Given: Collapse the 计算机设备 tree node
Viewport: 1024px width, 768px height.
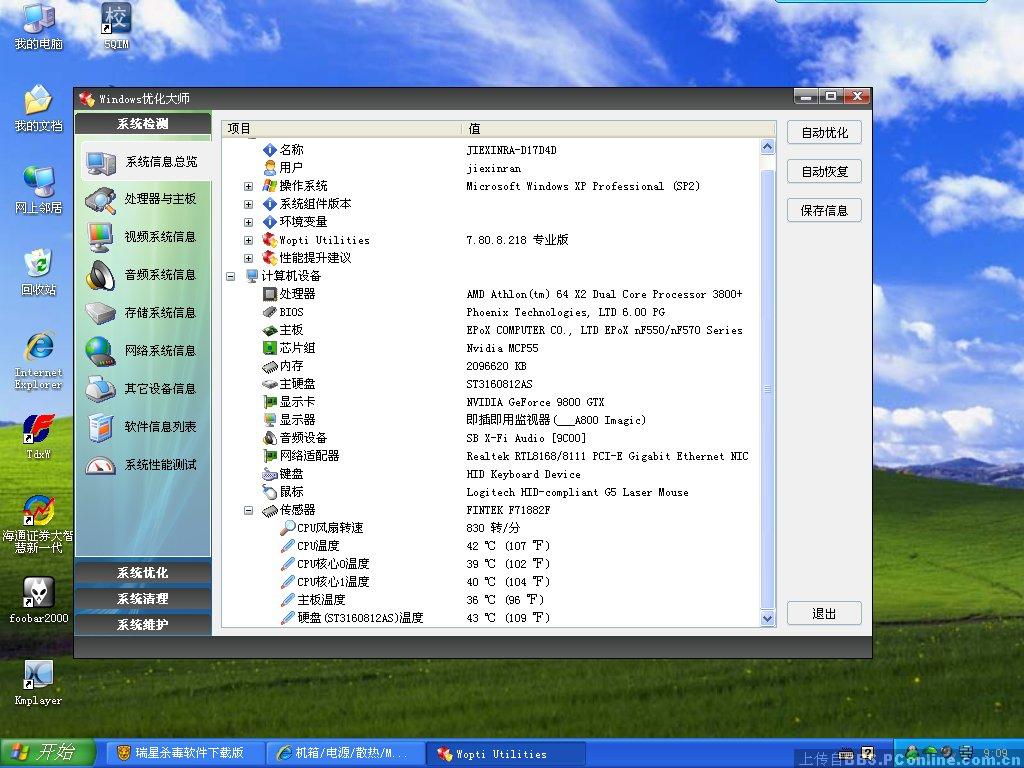Looking at the screenshot, I should 231,276.
